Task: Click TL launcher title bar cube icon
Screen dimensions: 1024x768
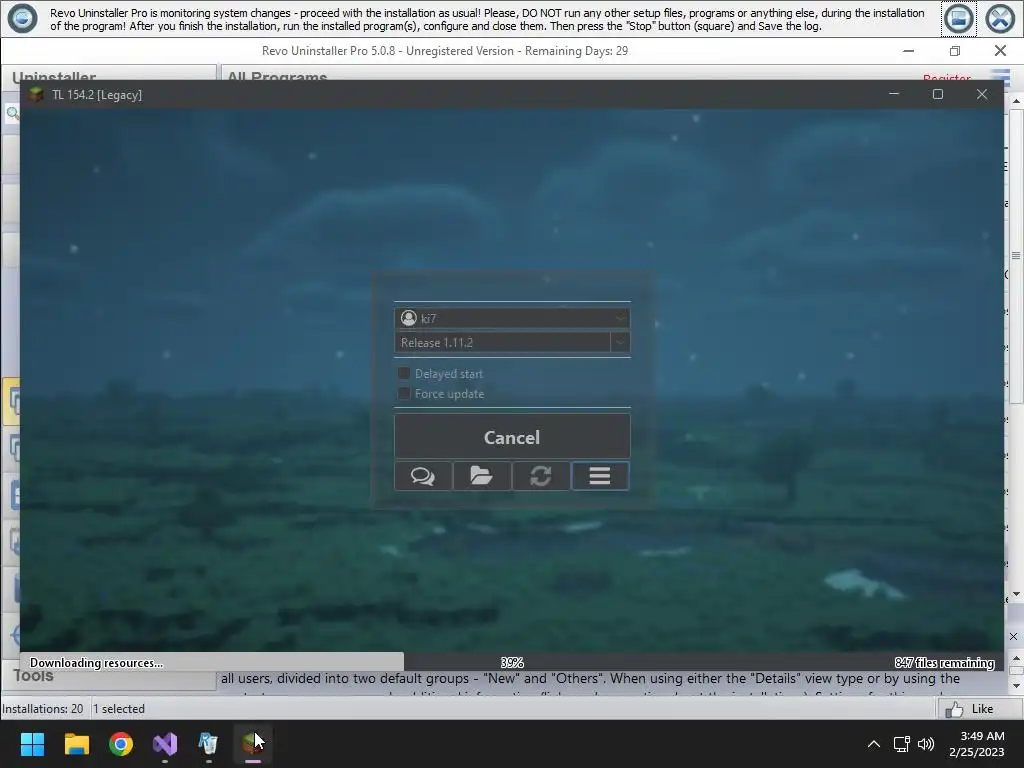Action: click(35, 95)
